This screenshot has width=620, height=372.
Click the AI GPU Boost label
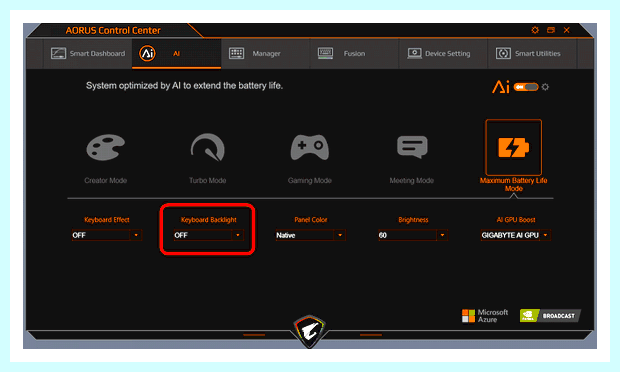click(x=516, y=220)
